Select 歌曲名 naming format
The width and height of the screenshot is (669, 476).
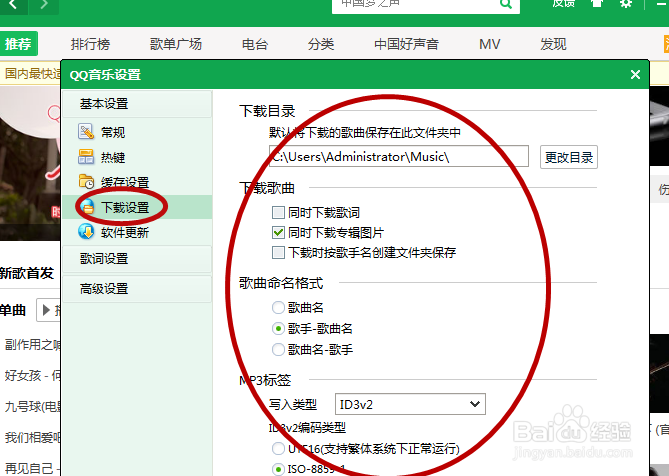click(278, 307)
